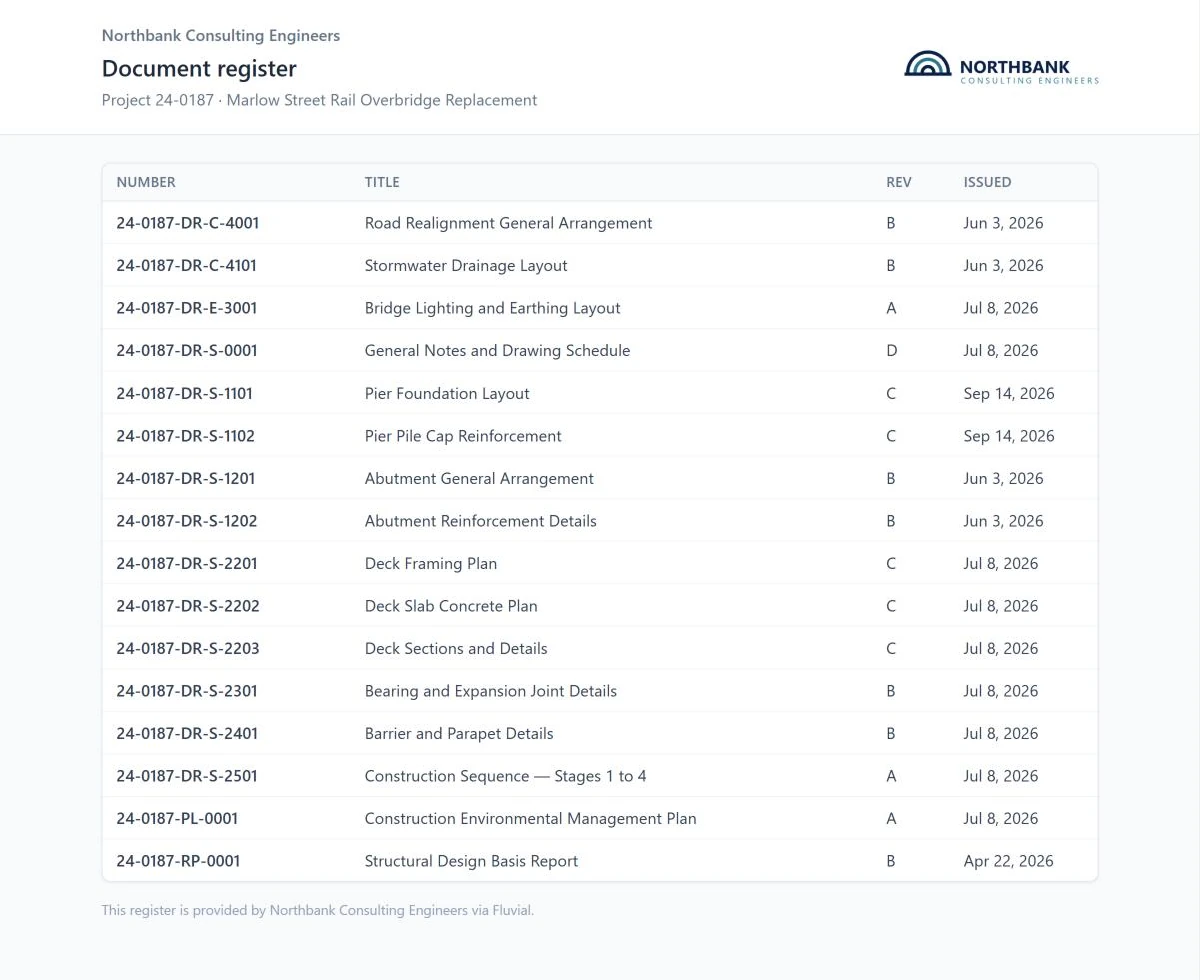
Task: Open document 24-0187-DR-S-1202
Action: point(187,521)
